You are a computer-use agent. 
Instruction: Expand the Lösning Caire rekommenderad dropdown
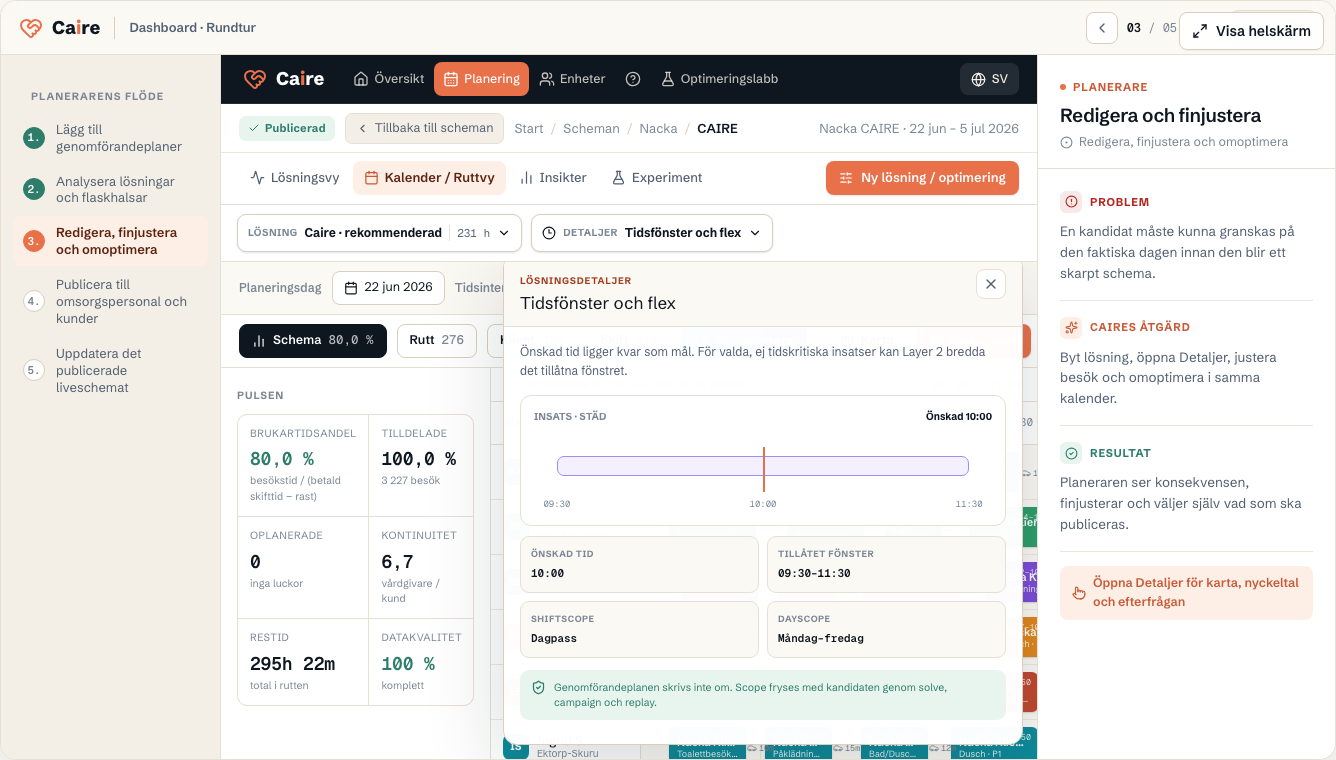pos(379,233)
